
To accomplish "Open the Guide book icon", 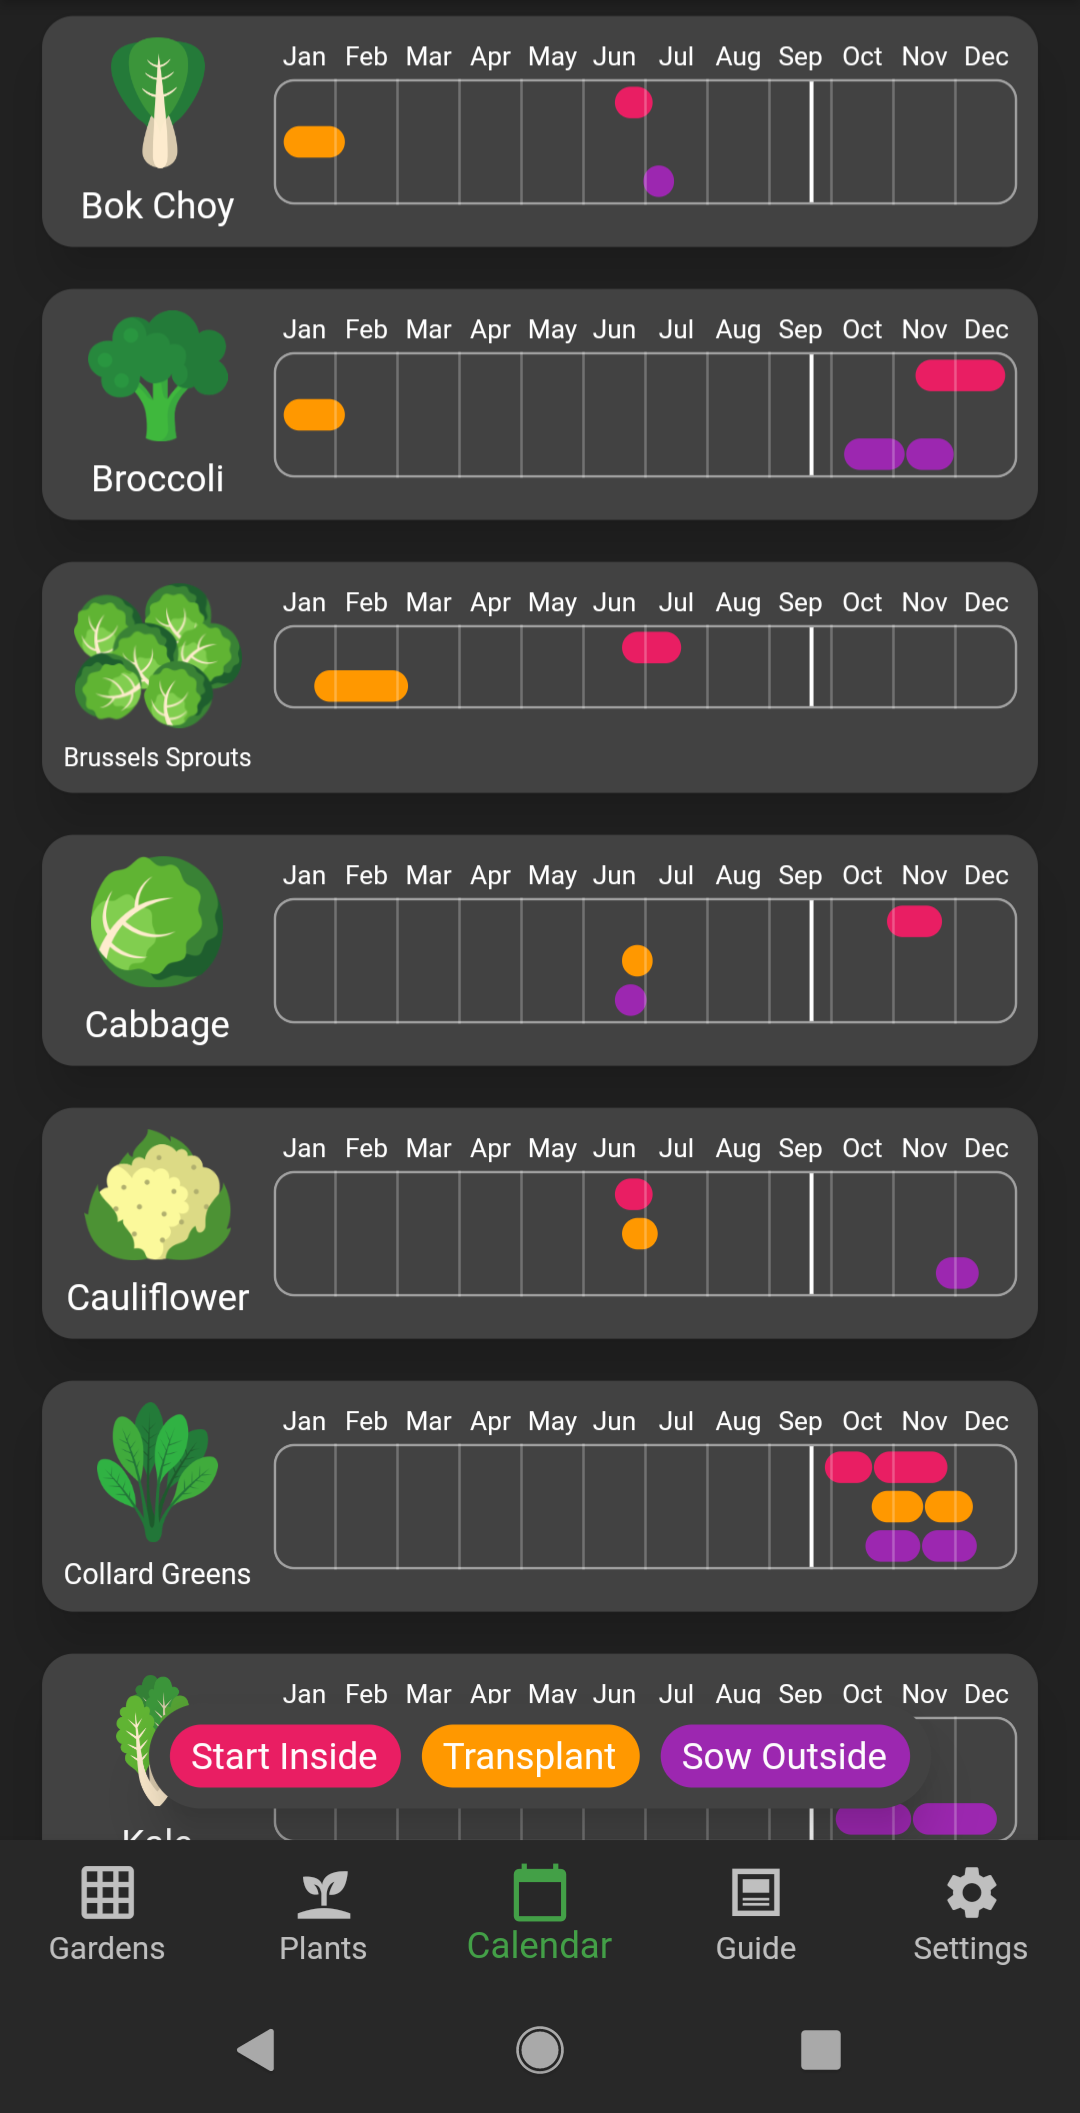I will click(x=756, y=1893).
